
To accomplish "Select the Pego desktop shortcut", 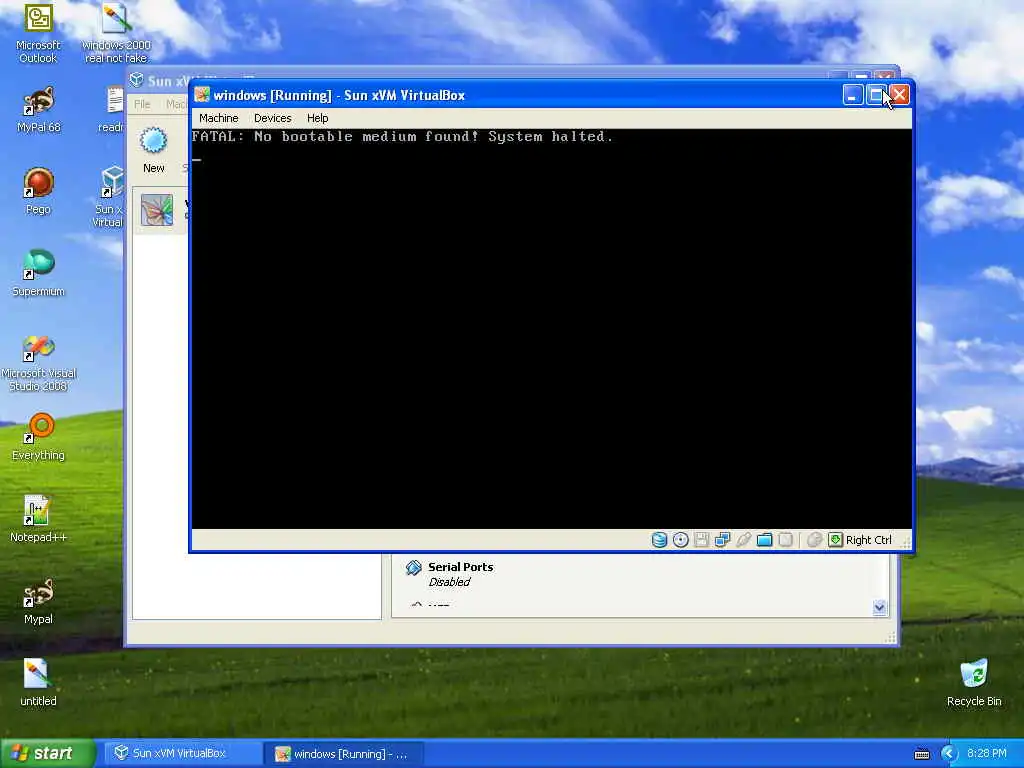I will (38, 191).
